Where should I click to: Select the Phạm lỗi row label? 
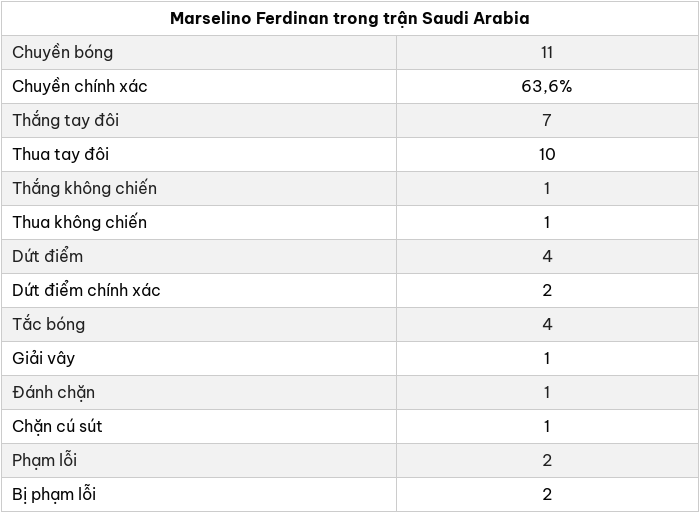tap(45, 460)
